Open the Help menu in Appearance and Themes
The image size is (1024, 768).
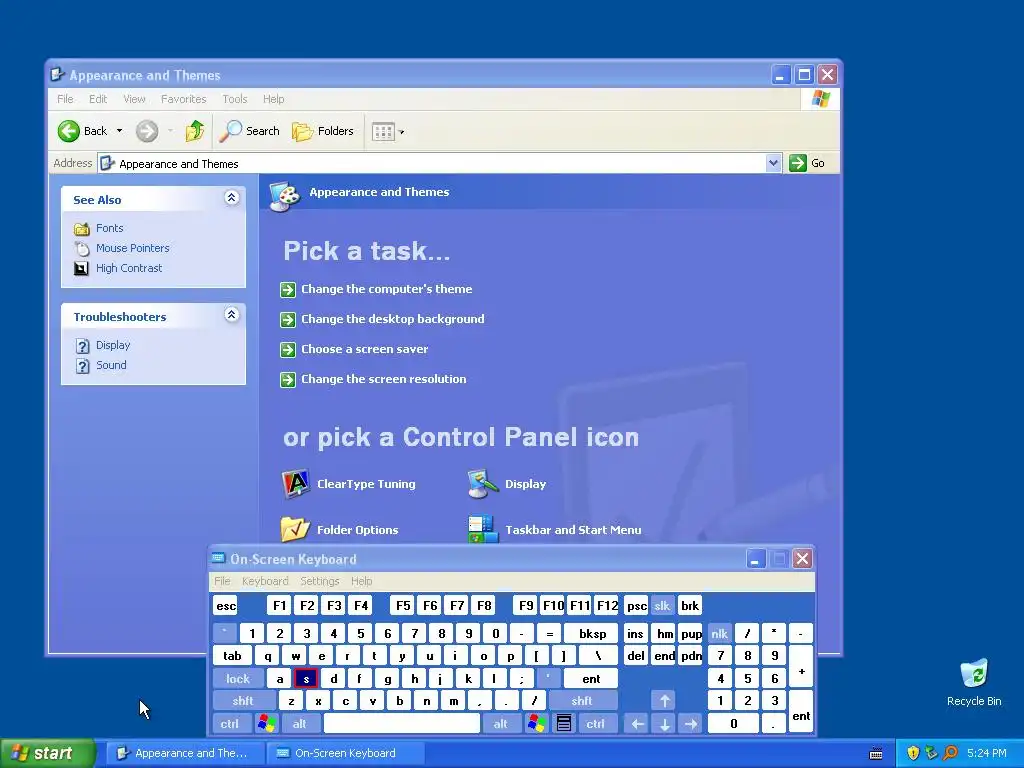coord(274,99)
